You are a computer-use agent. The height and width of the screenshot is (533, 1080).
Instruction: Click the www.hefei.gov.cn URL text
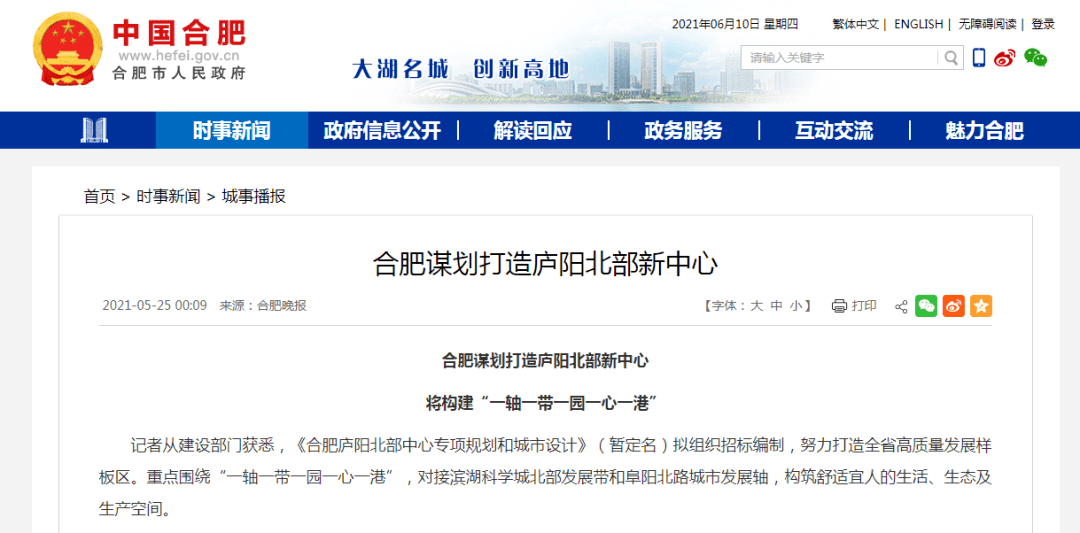(x=178, y=57)
